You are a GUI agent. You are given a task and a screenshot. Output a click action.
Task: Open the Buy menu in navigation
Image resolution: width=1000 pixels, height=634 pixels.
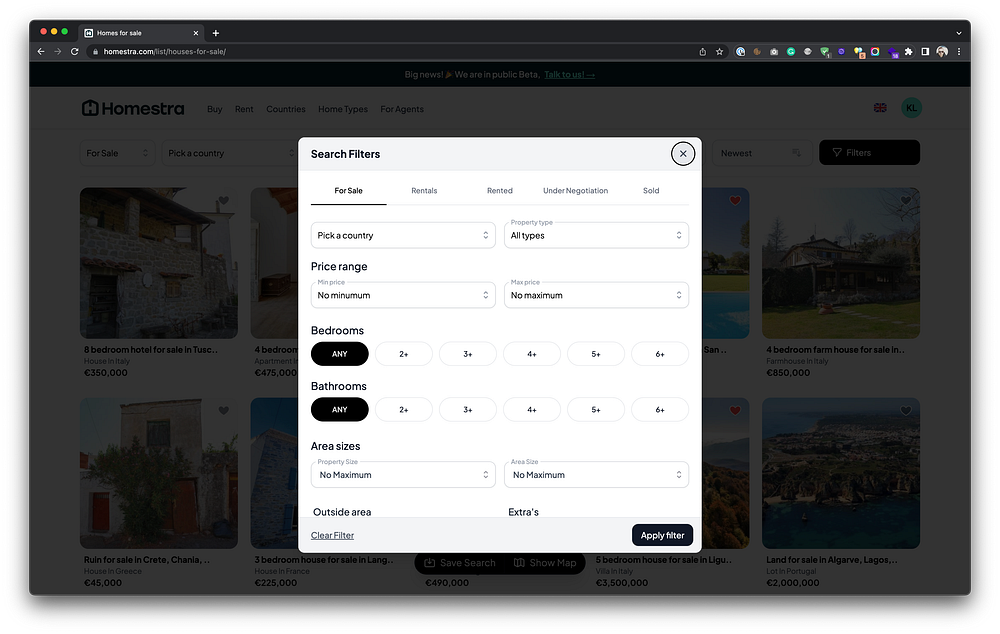tap(214, 109)
